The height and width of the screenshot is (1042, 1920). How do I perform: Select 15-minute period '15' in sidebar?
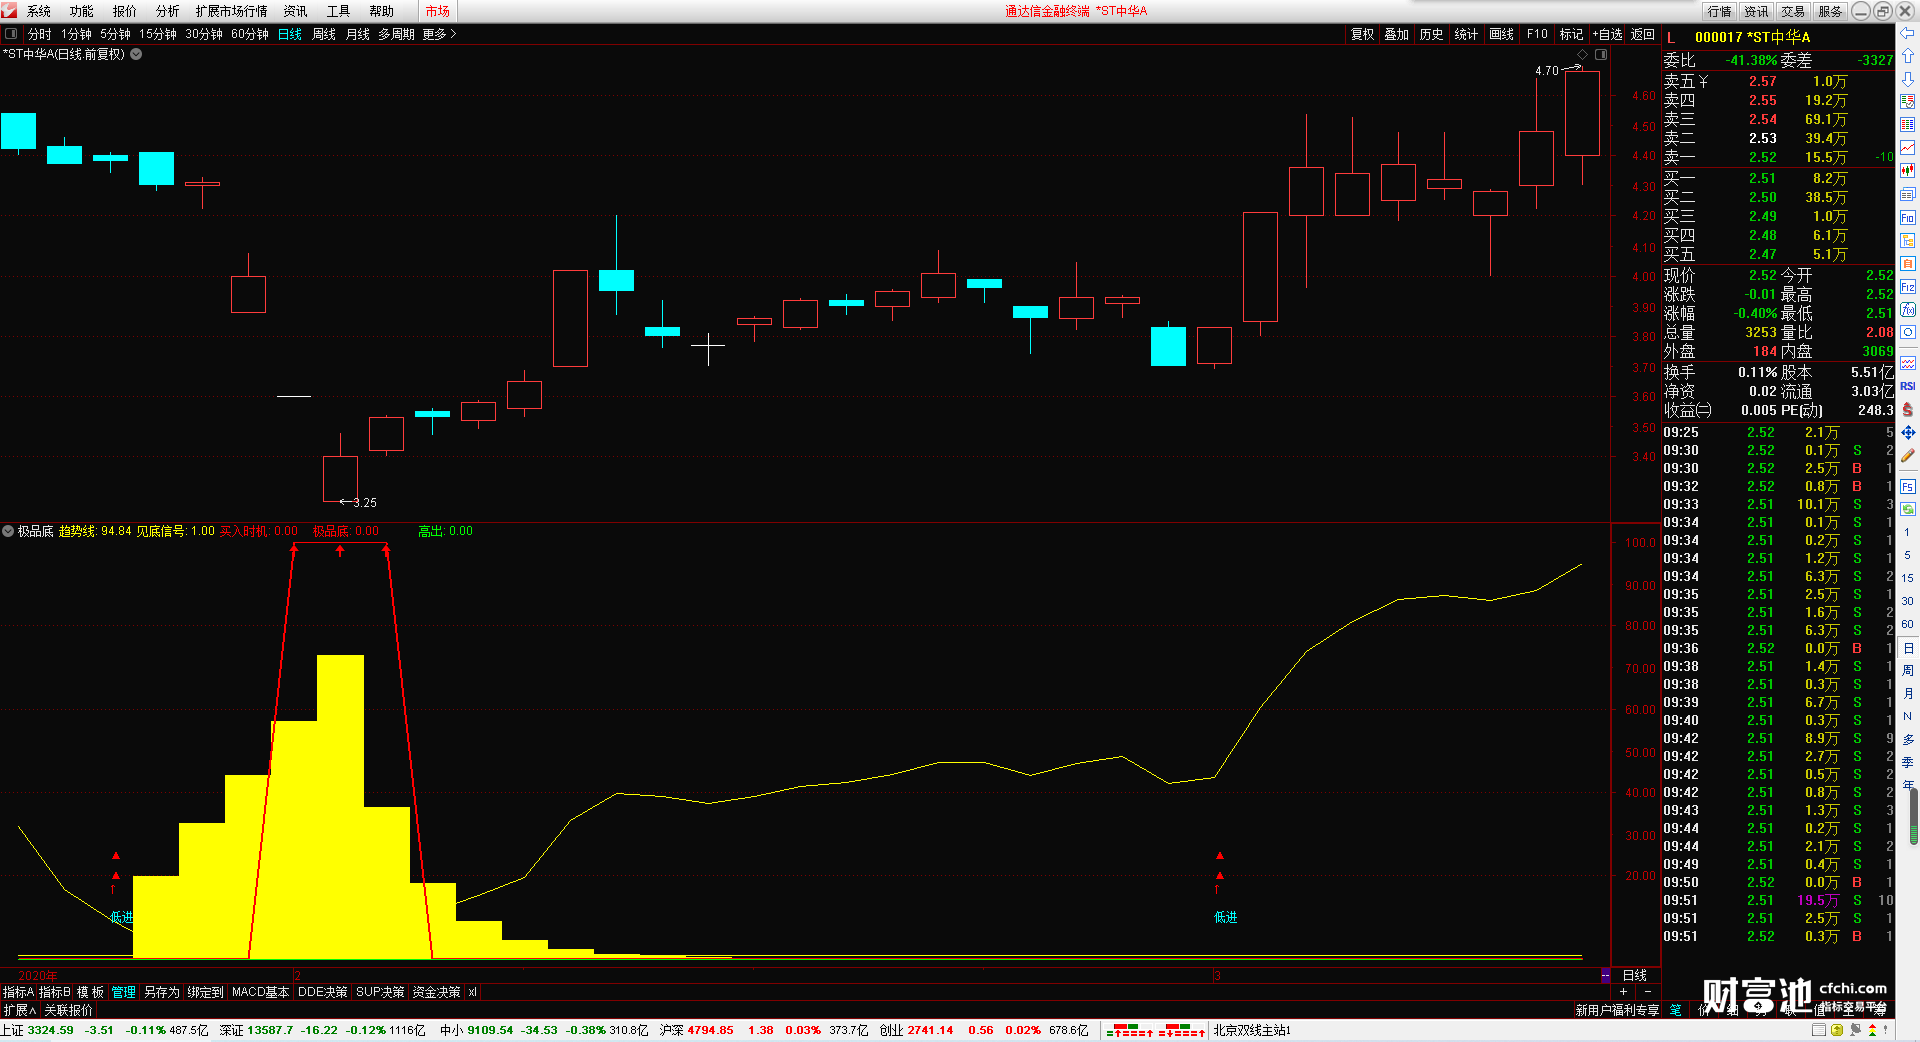pos(1908,578)
